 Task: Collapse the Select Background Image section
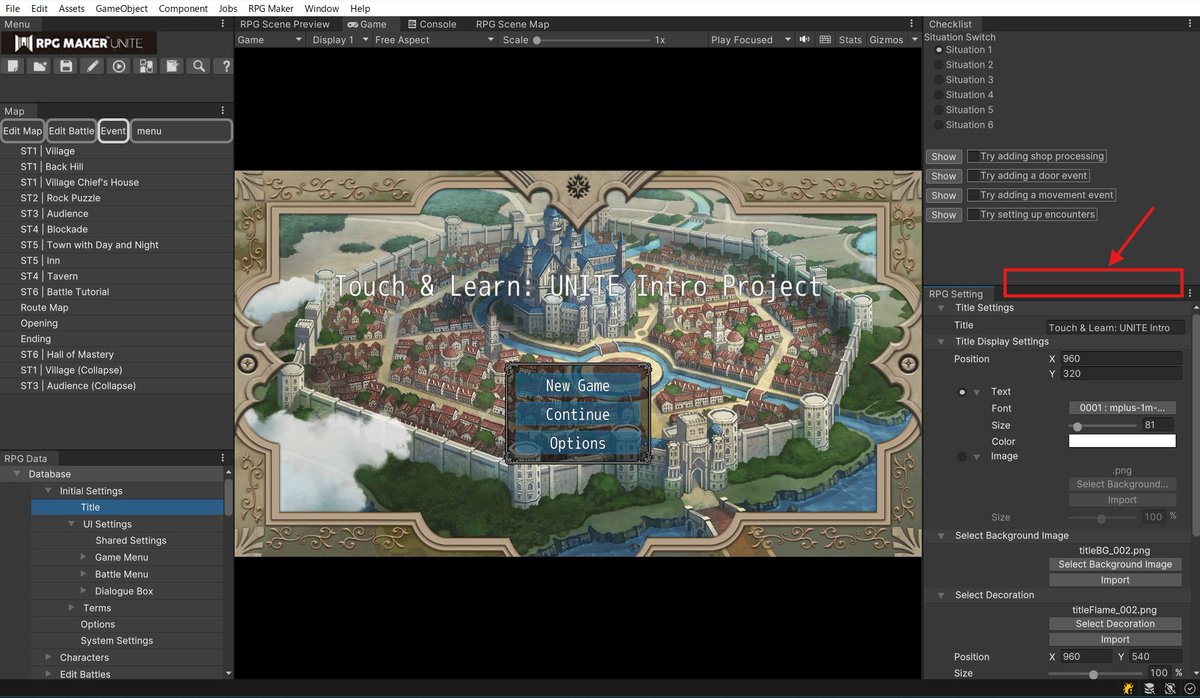(938, 535)
